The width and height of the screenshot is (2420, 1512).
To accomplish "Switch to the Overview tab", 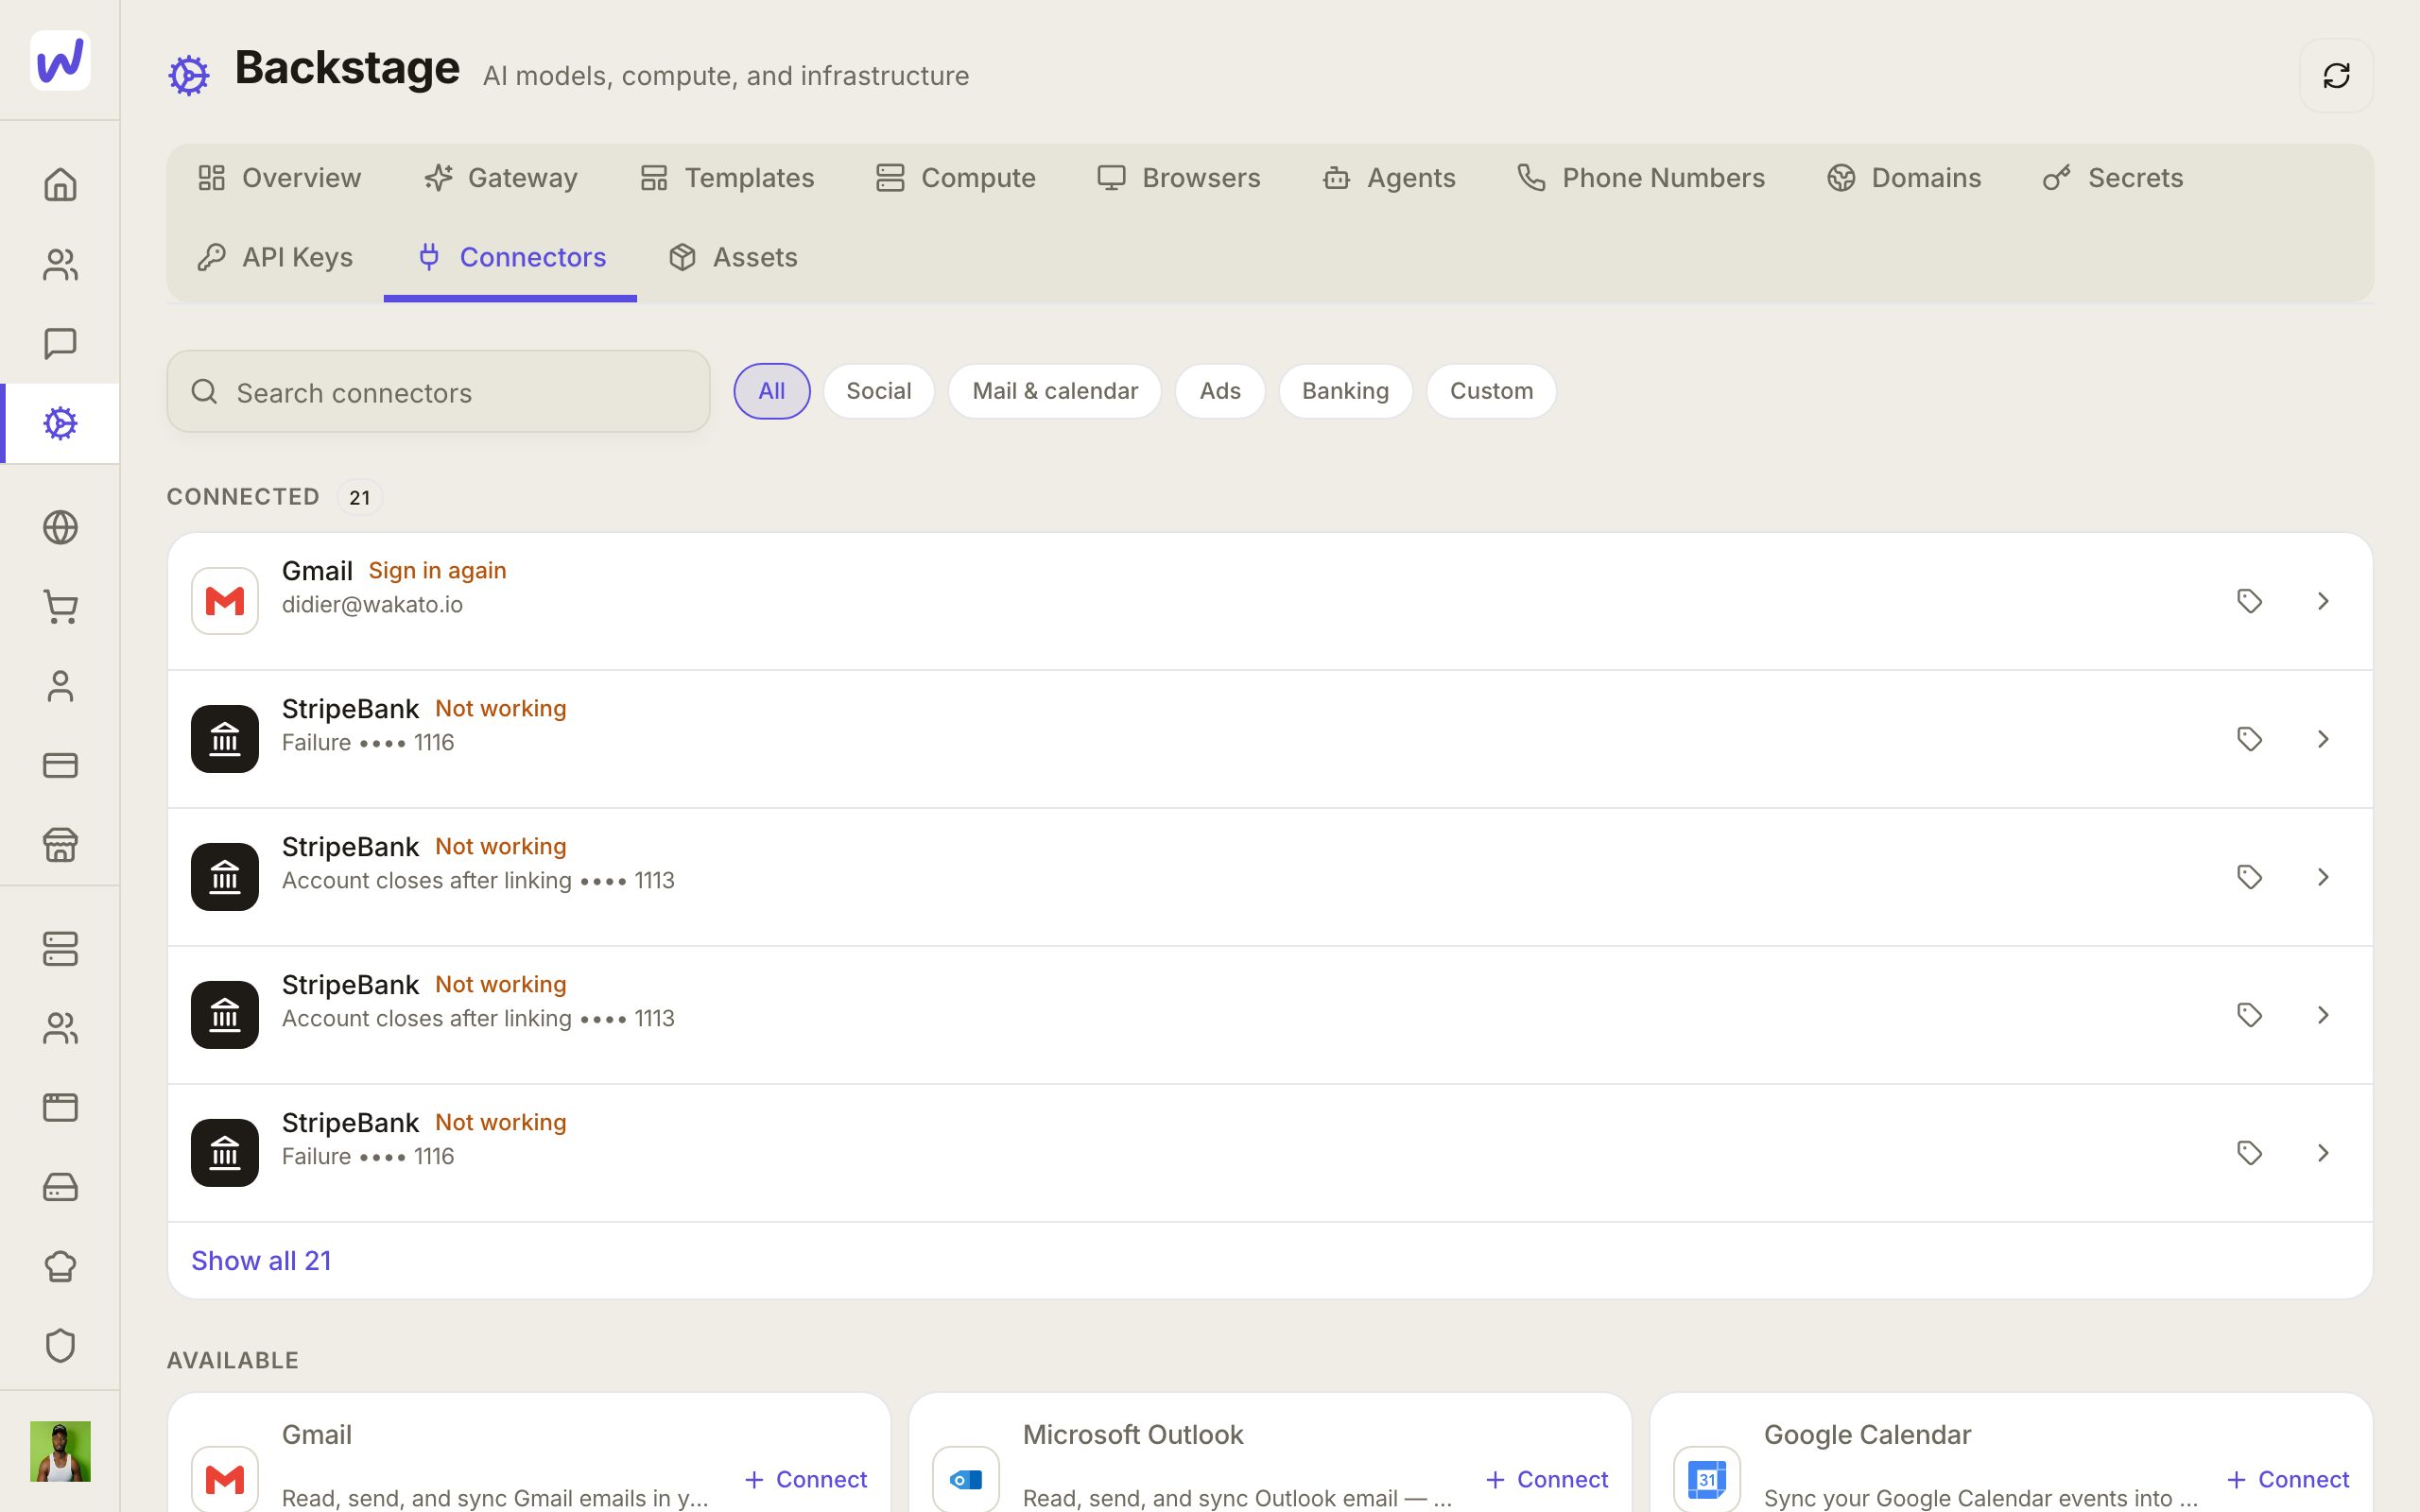I will [279, 178].
